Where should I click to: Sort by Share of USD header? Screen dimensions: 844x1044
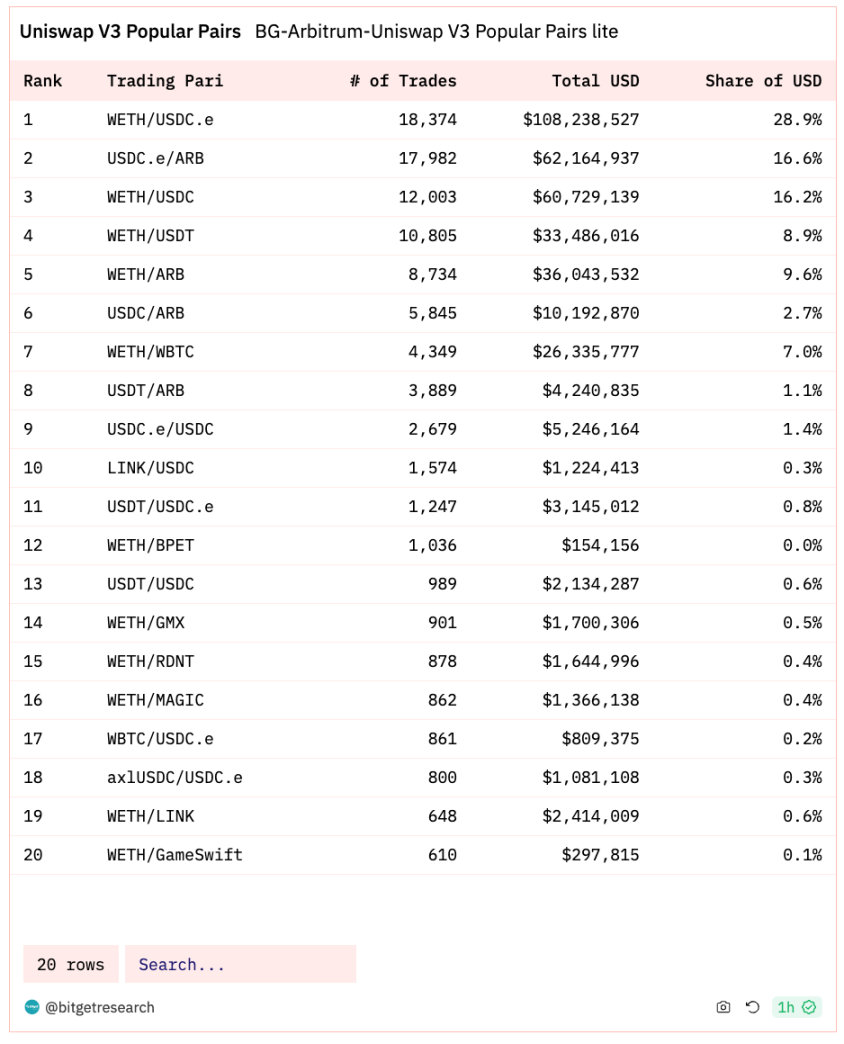[x=763, y=81]
